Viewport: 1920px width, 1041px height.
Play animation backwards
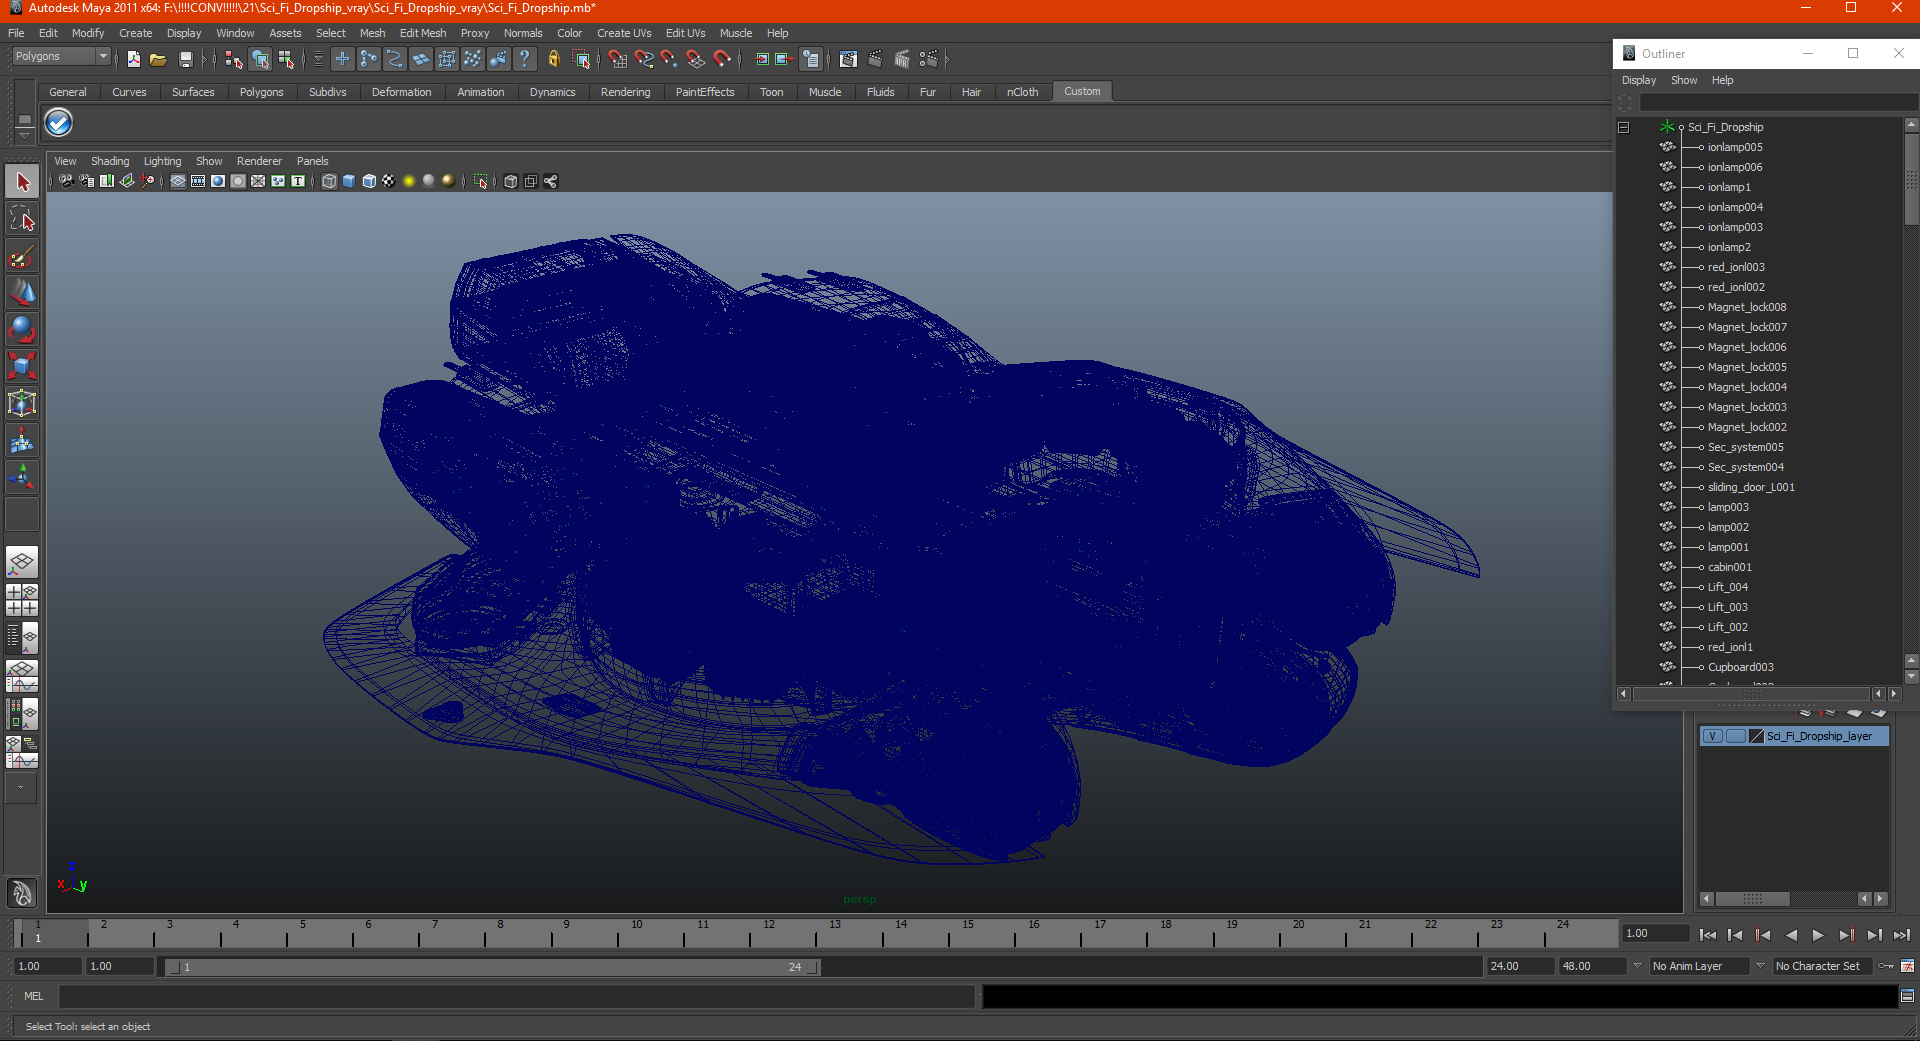tap(1791, 935)
